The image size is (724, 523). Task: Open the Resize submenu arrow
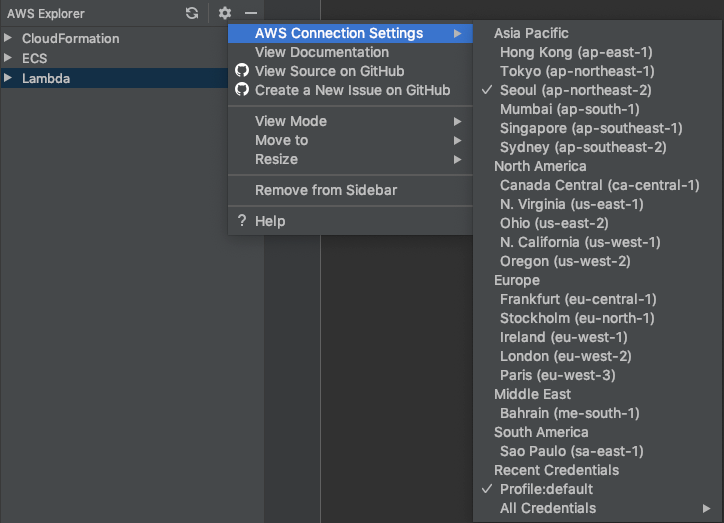click(x=457, y=159)
